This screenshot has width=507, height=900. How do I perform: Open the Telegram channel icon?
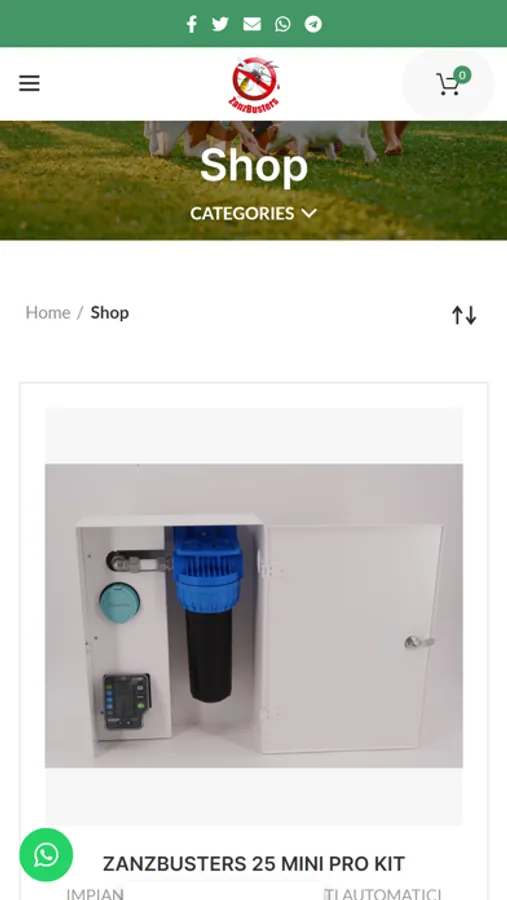(x=313, y=24)
